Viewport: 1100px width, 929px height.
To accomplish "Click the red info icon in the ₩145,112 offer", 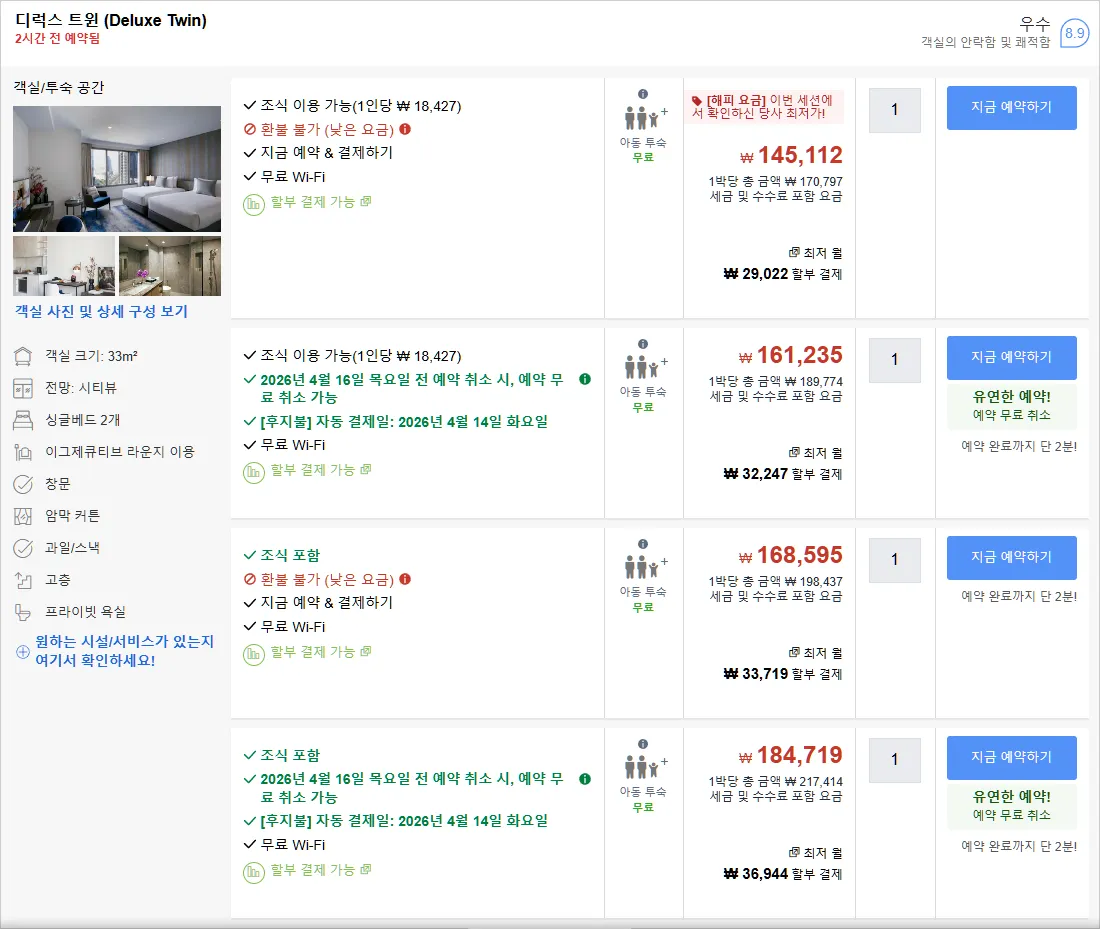I will (x=405, y=129).
